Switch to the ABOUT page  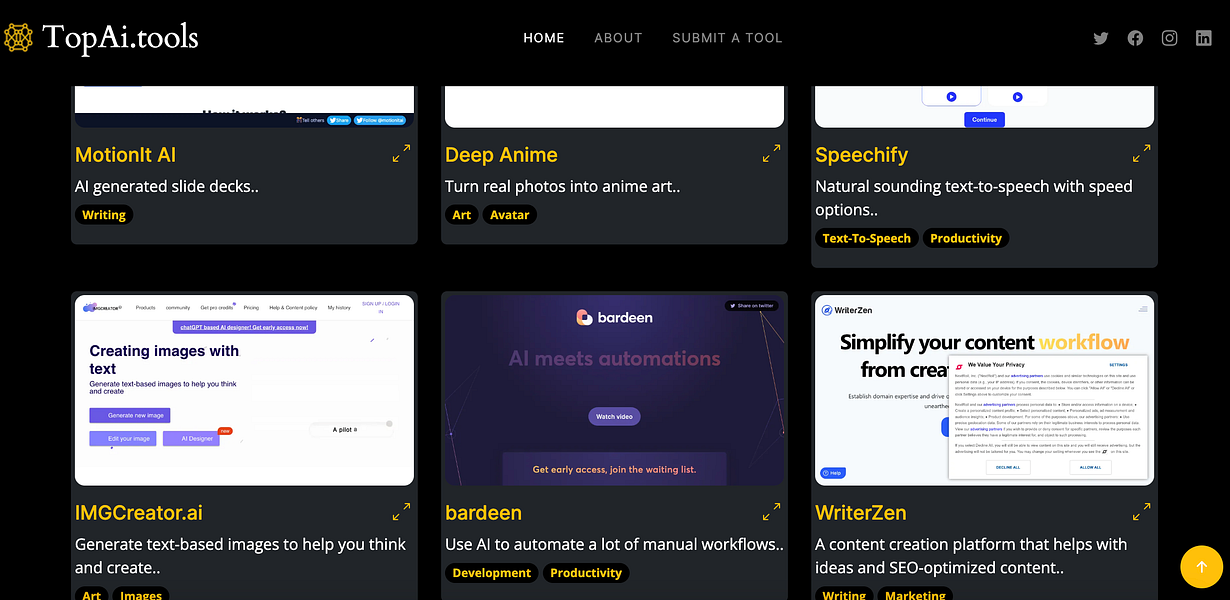click(618, 38)
